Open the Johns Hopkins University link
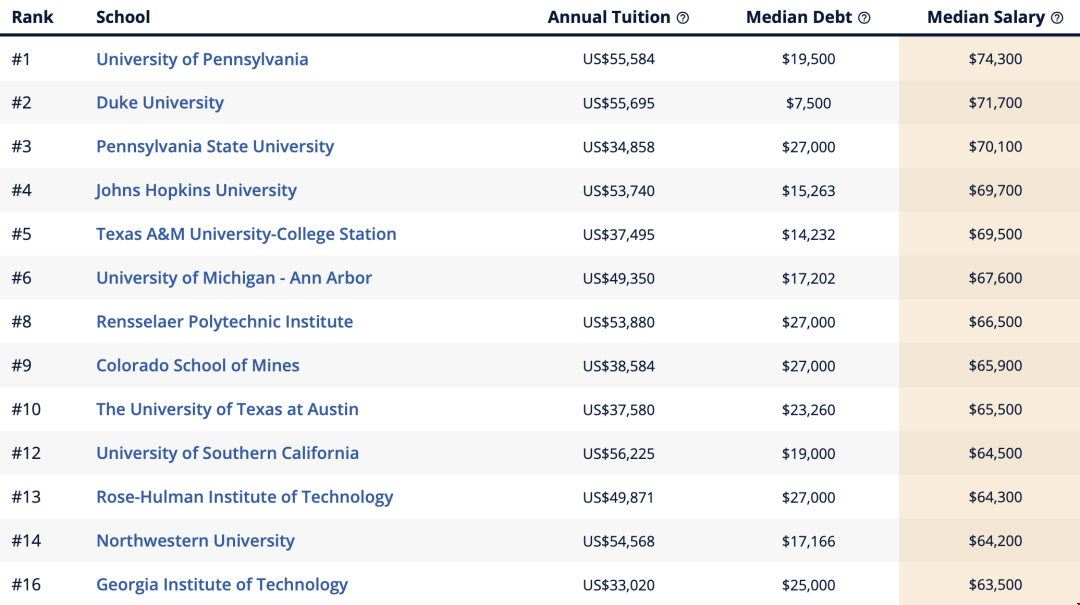Viewport: 1080px width, 605px height. pos(196,190)
